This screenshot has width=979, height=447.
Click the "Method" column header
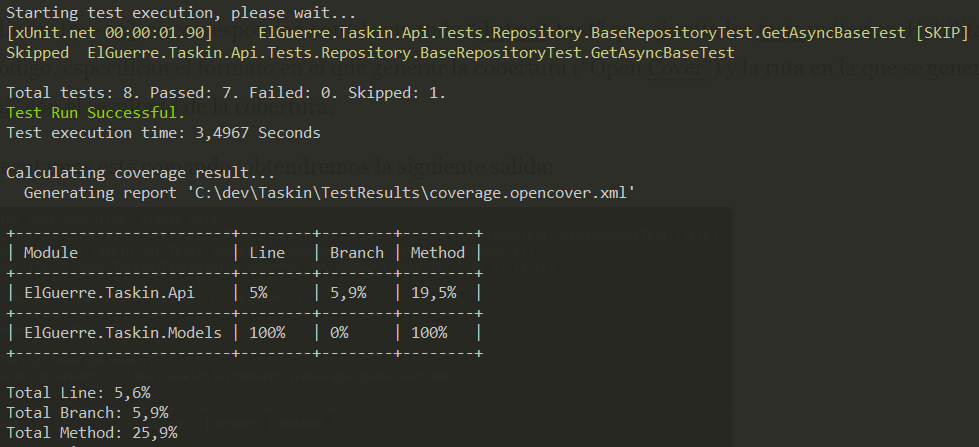point(438,253)
